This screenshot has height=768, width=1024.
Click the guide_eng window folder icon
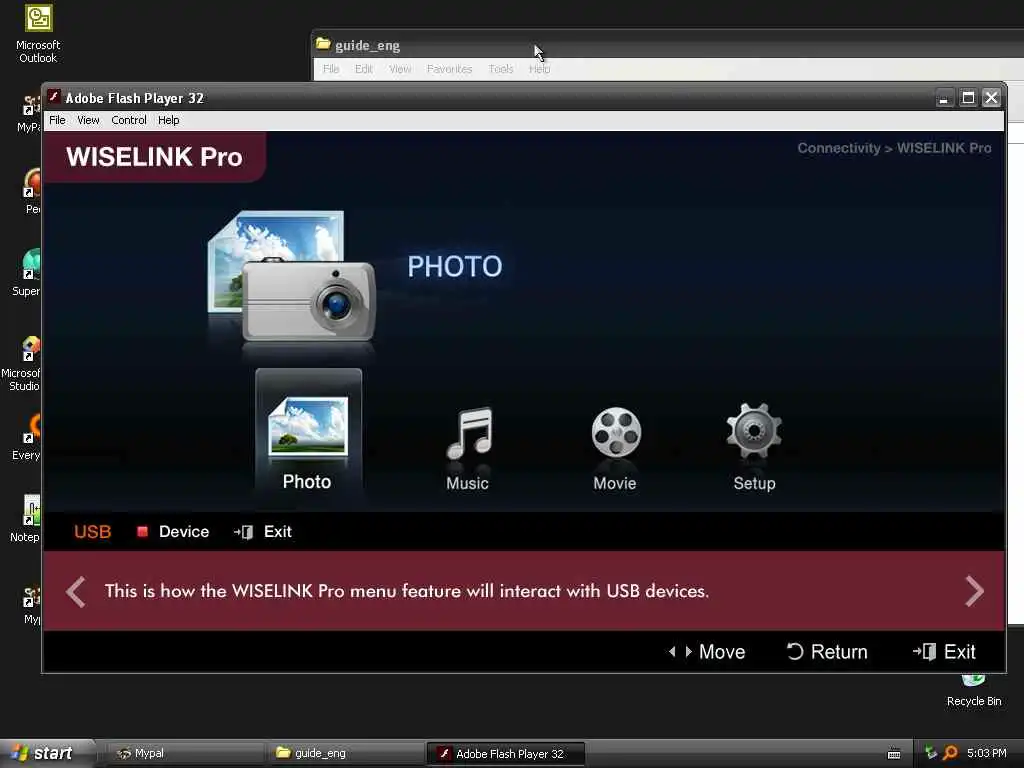coord(323,44)
